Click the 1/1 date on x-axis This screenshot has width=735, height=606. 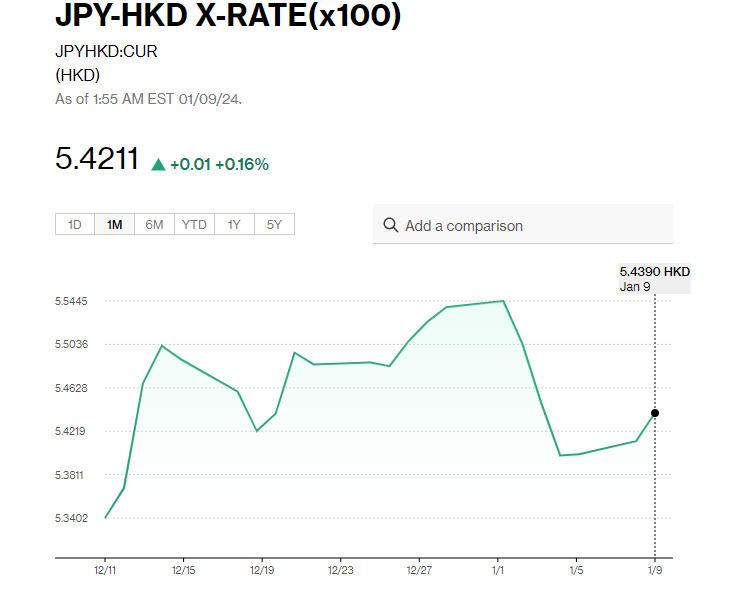[497, 571]
